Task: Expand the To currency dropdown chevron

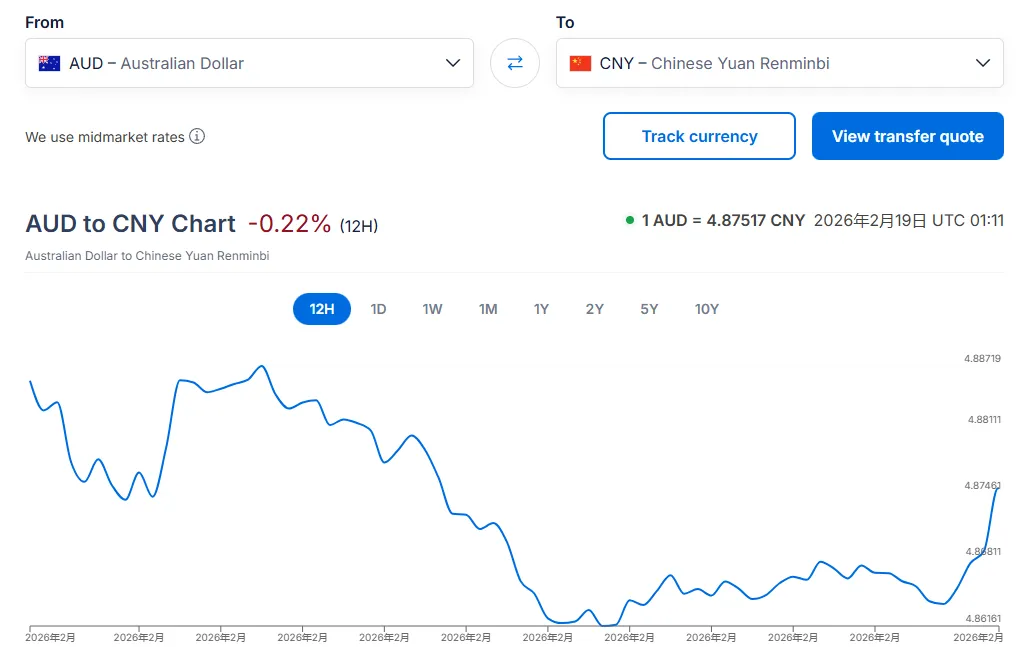Action: [x=982, y=63]
